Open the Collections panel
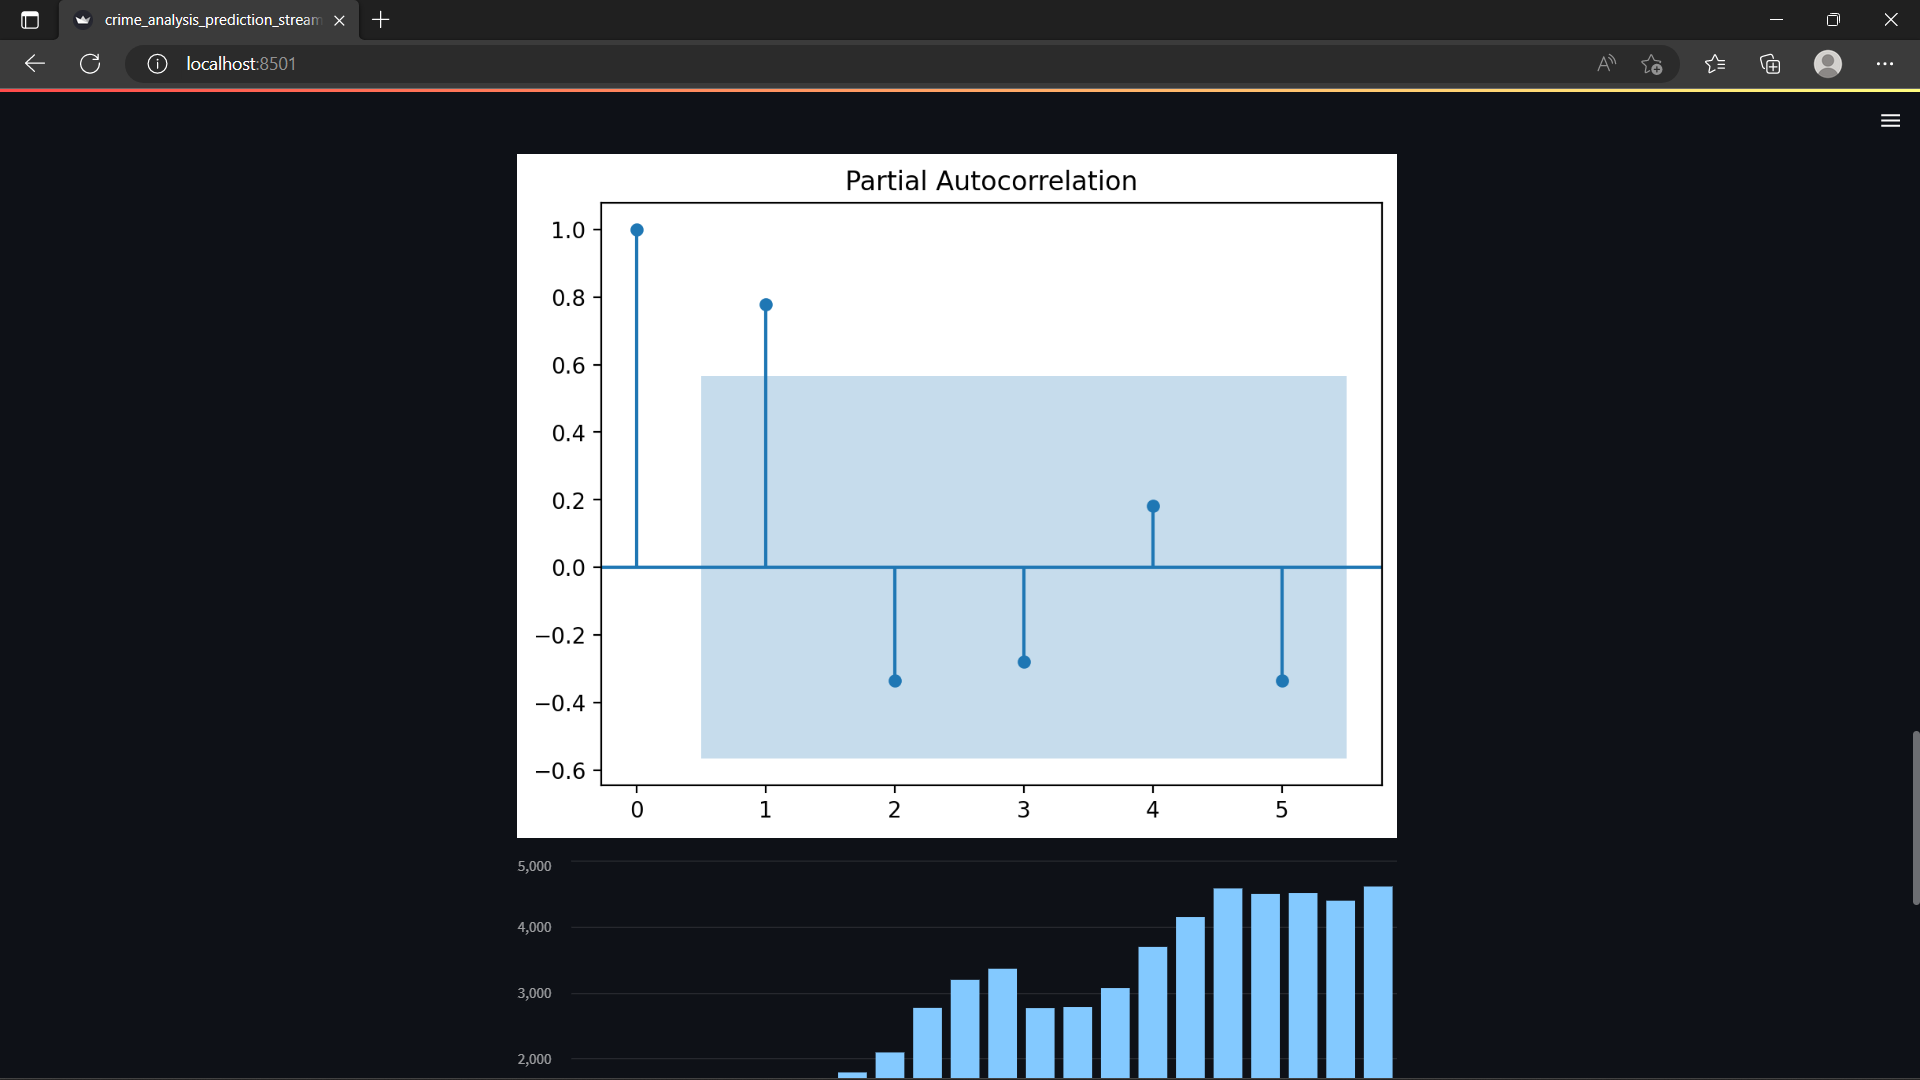Screen dimensions: 1920x1080 coord(1770,63)
